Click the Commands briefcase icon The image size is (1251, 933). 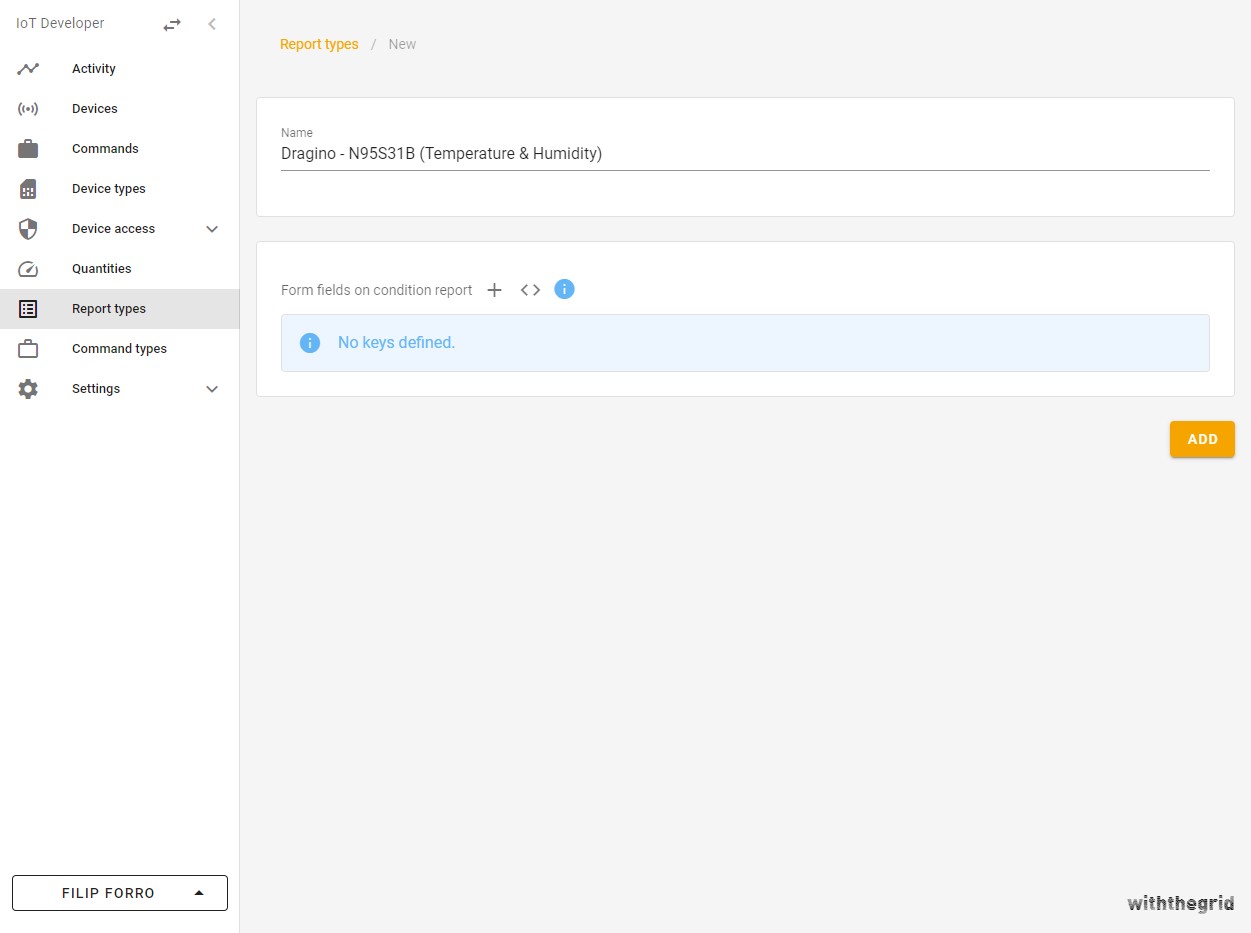28,149
